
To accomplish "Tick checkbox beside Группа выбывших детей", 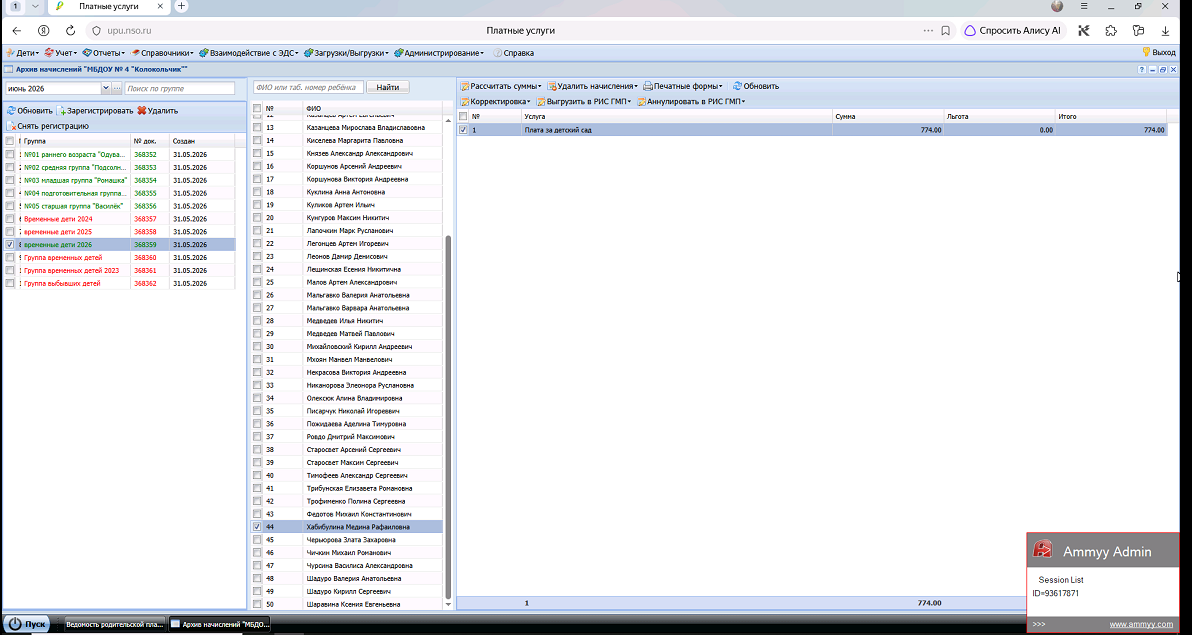I will 9,284.
